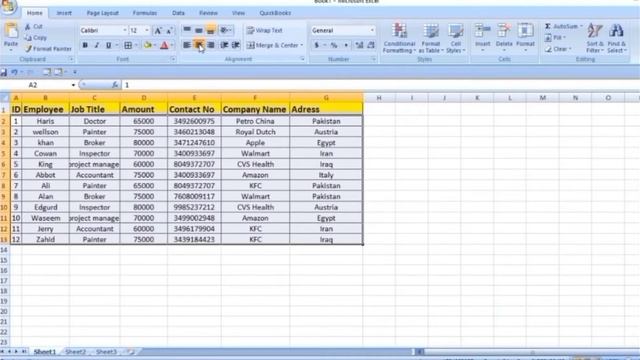640x360 pixels.
Task: Open the General number format dropdown
Action: coord(372,31)
